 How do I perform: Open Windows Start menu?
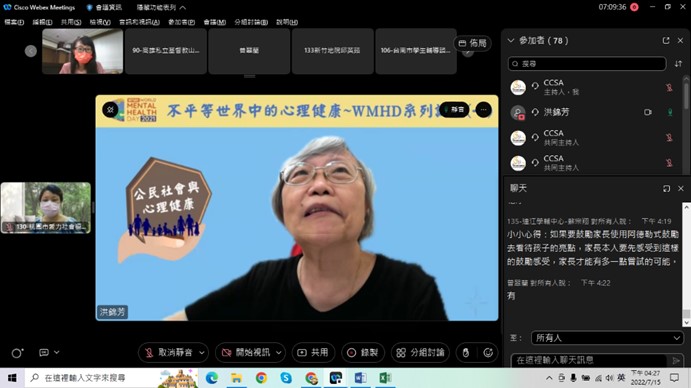(12, 378)
